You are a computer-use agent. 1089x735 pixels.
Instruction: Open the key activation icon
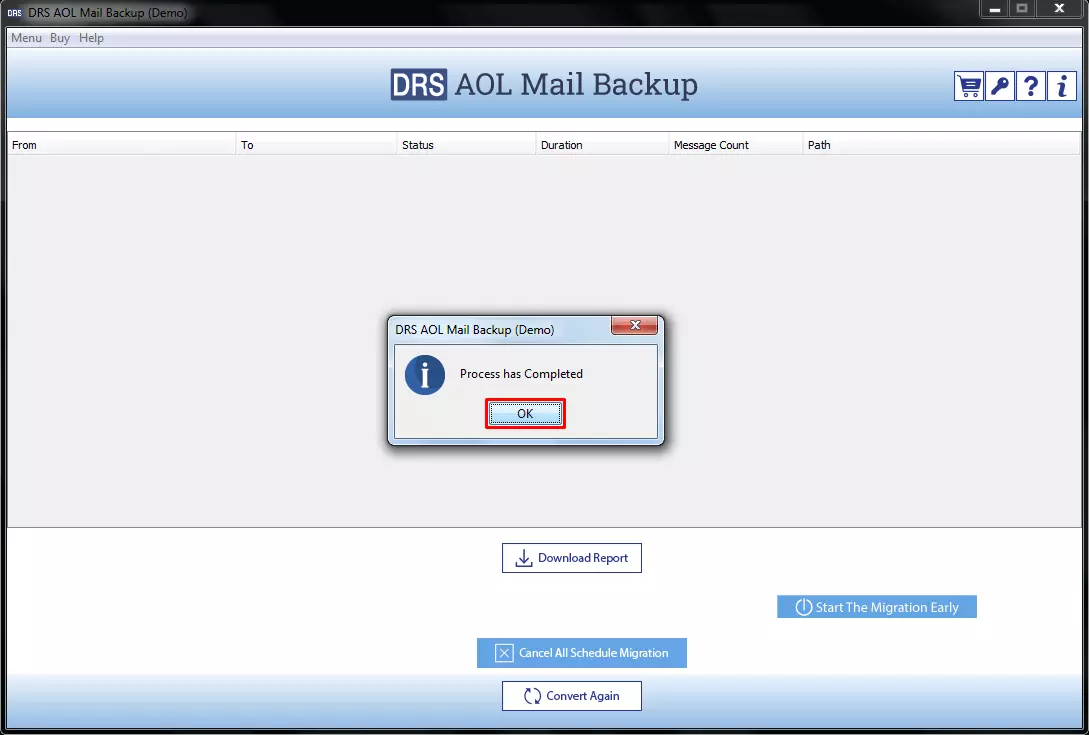(x=999, y=87)
